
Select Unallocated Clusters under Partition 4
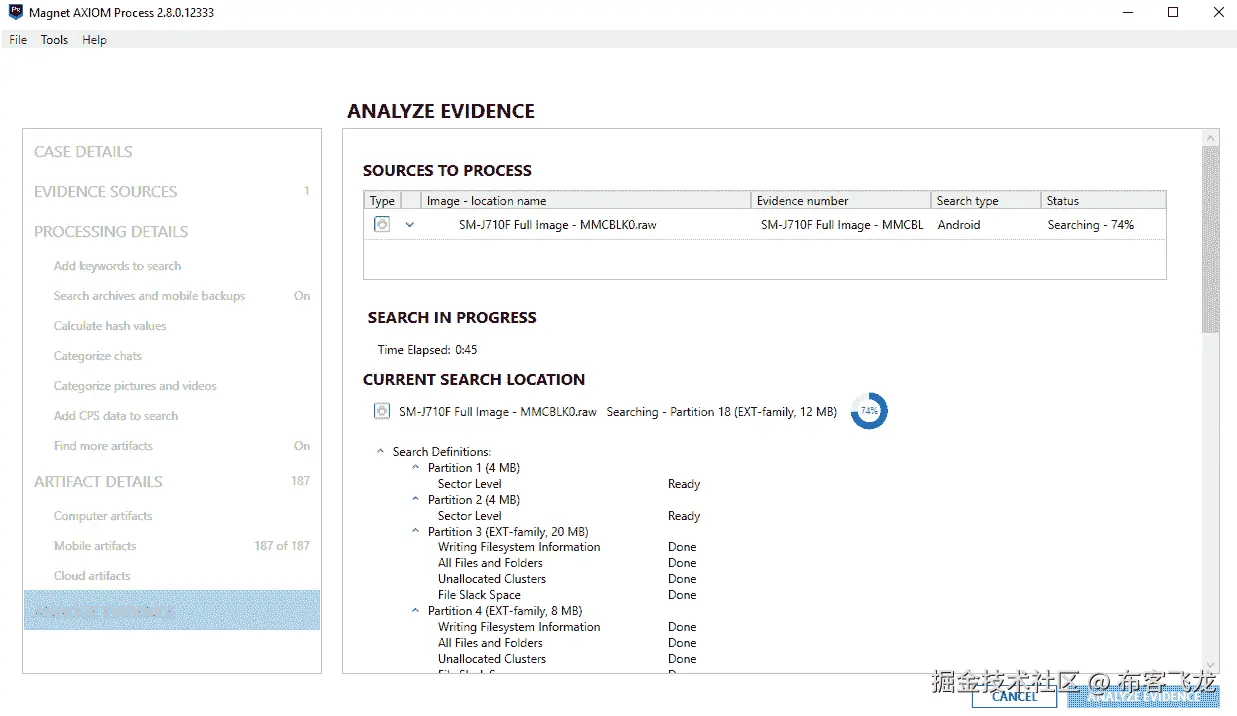pos(492,659)
